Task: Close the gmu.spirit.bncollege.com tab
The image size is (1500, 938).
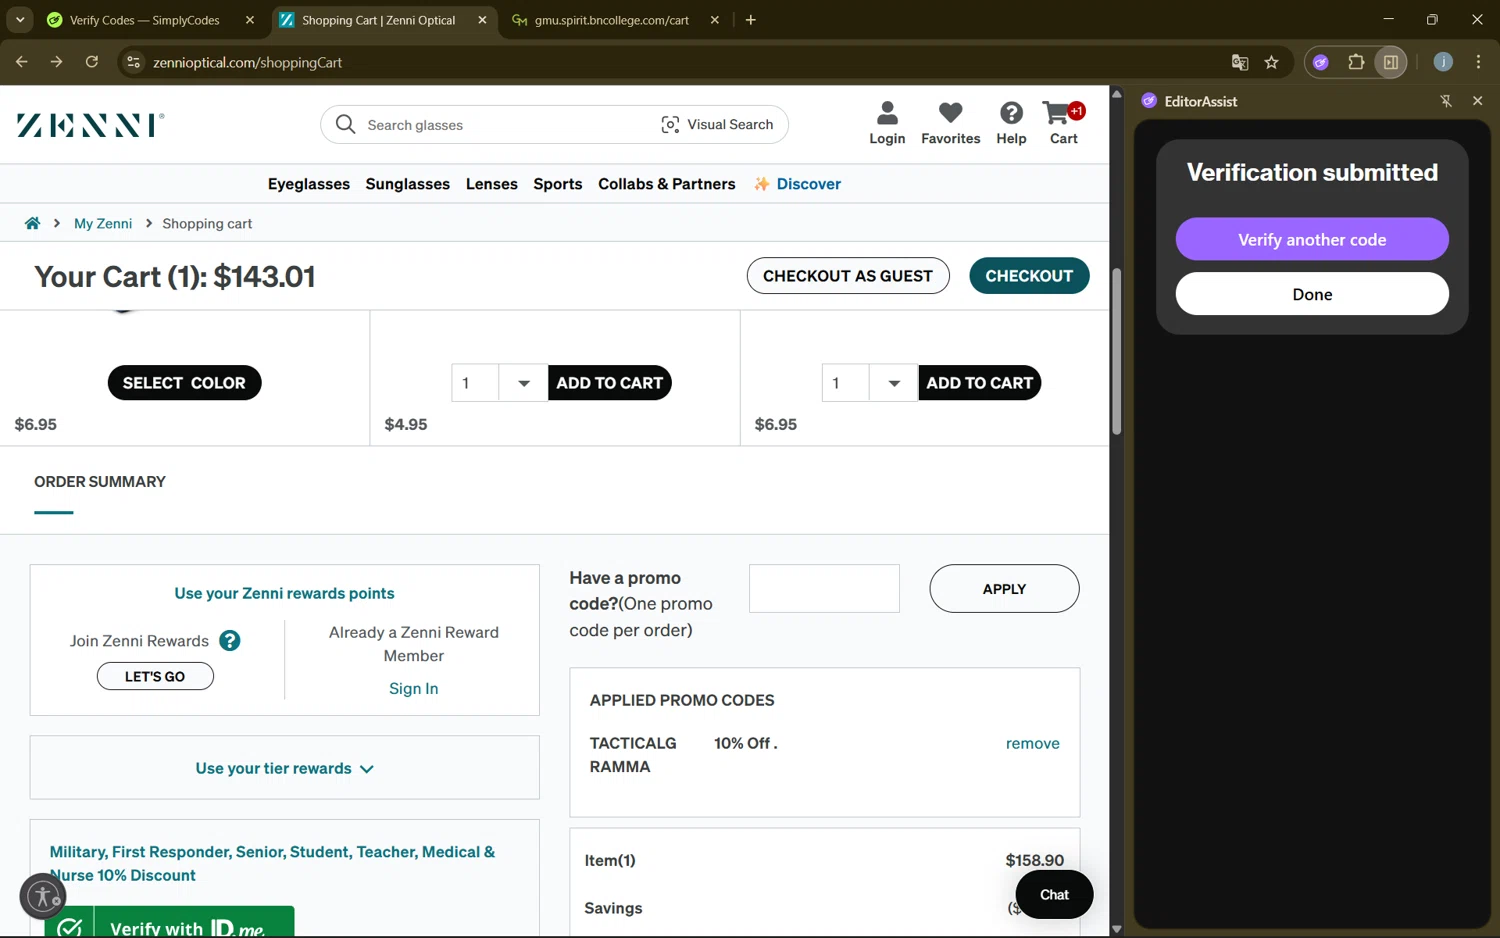Action: (x=715, y=20)
